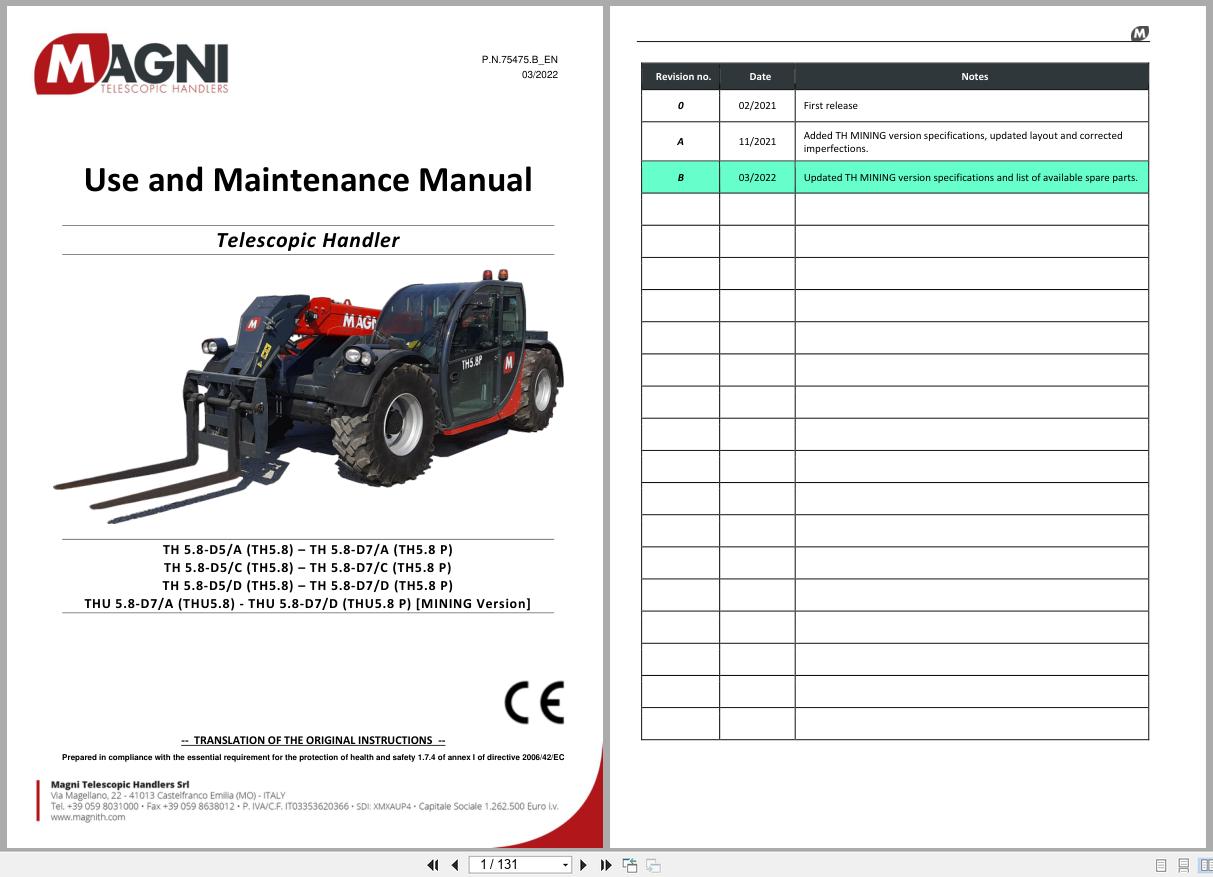Click the part number P.N.75475.B_EN
This screenshot has width=1213, height=877.
[519, 60]
